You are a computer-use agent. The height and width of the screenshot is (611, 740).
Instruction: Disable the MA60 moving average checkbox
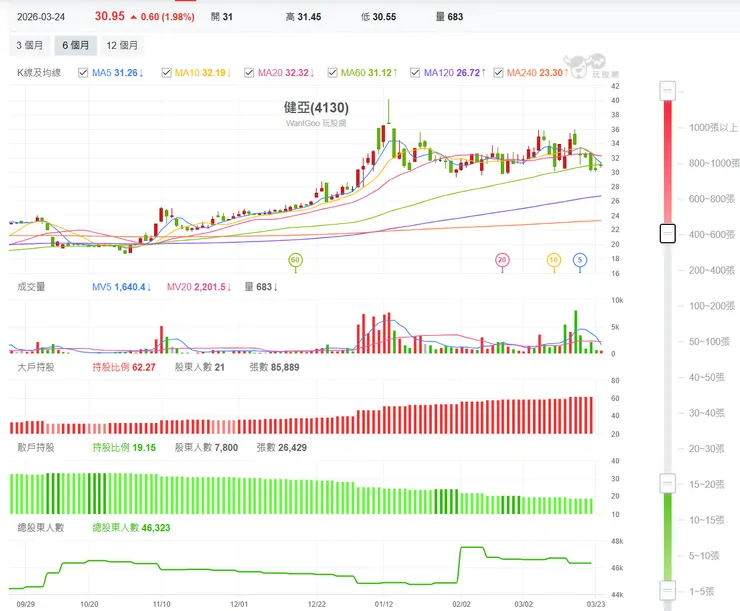point(332,73)
